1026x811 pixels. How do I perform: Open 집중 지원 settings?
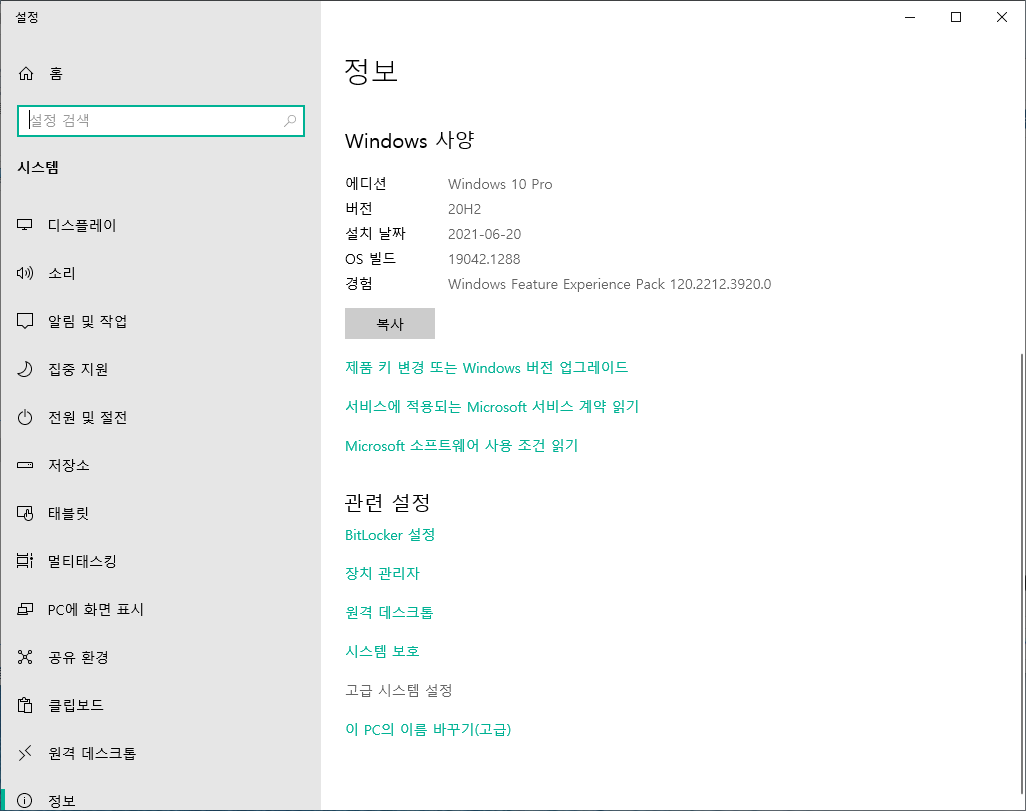coord(160,369)
